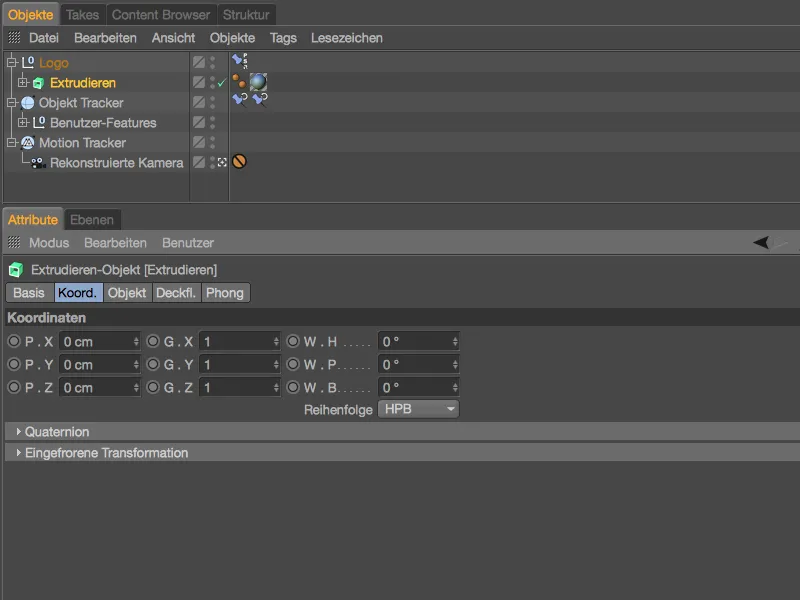This screenshot has height=600, width=800.
Task: Toggle the layer square for Motion Tracker
Action: 199,142
